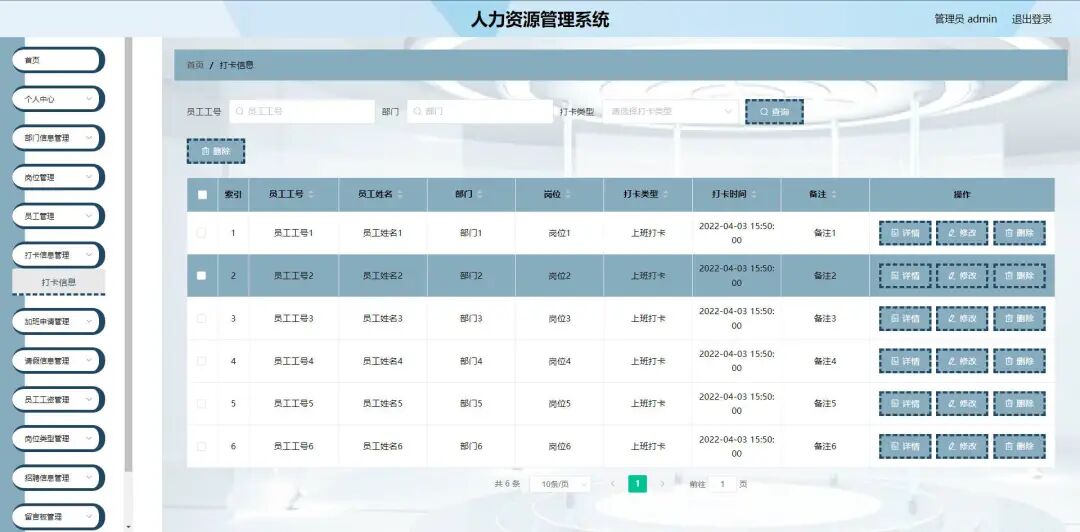Expand the 岗位管理 sidebar menu
Screen dimensions: 1080x532
(58, 177)
